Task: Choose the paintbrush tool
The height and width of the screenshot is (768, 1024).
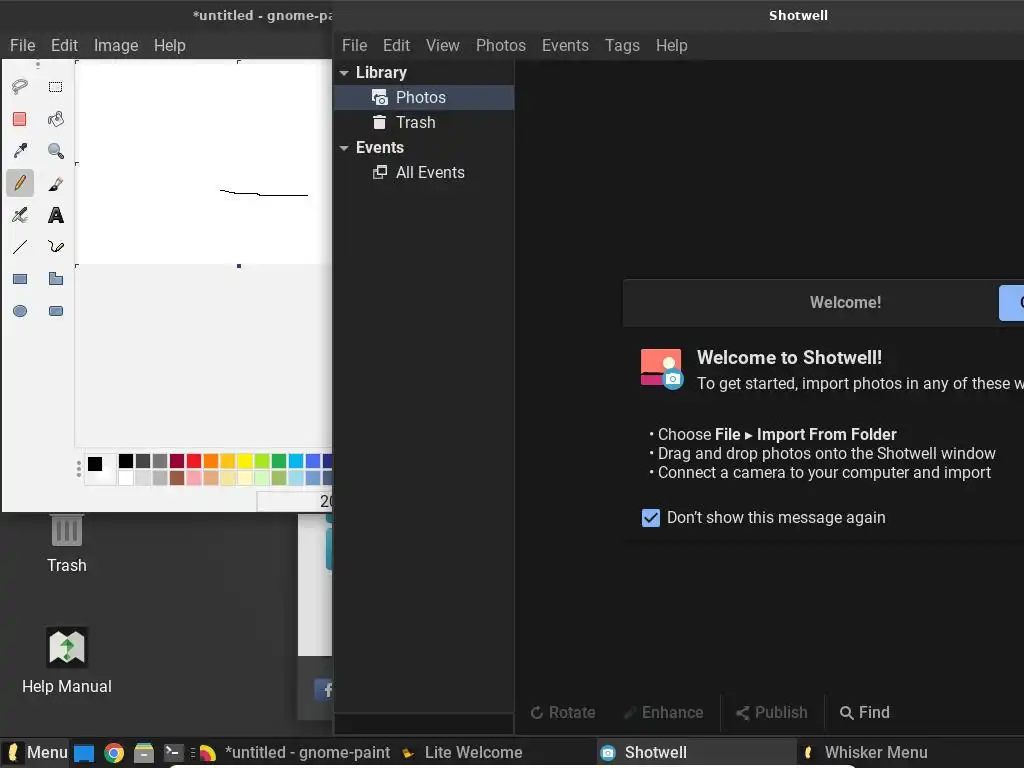Action: click(x=56, y=183)
